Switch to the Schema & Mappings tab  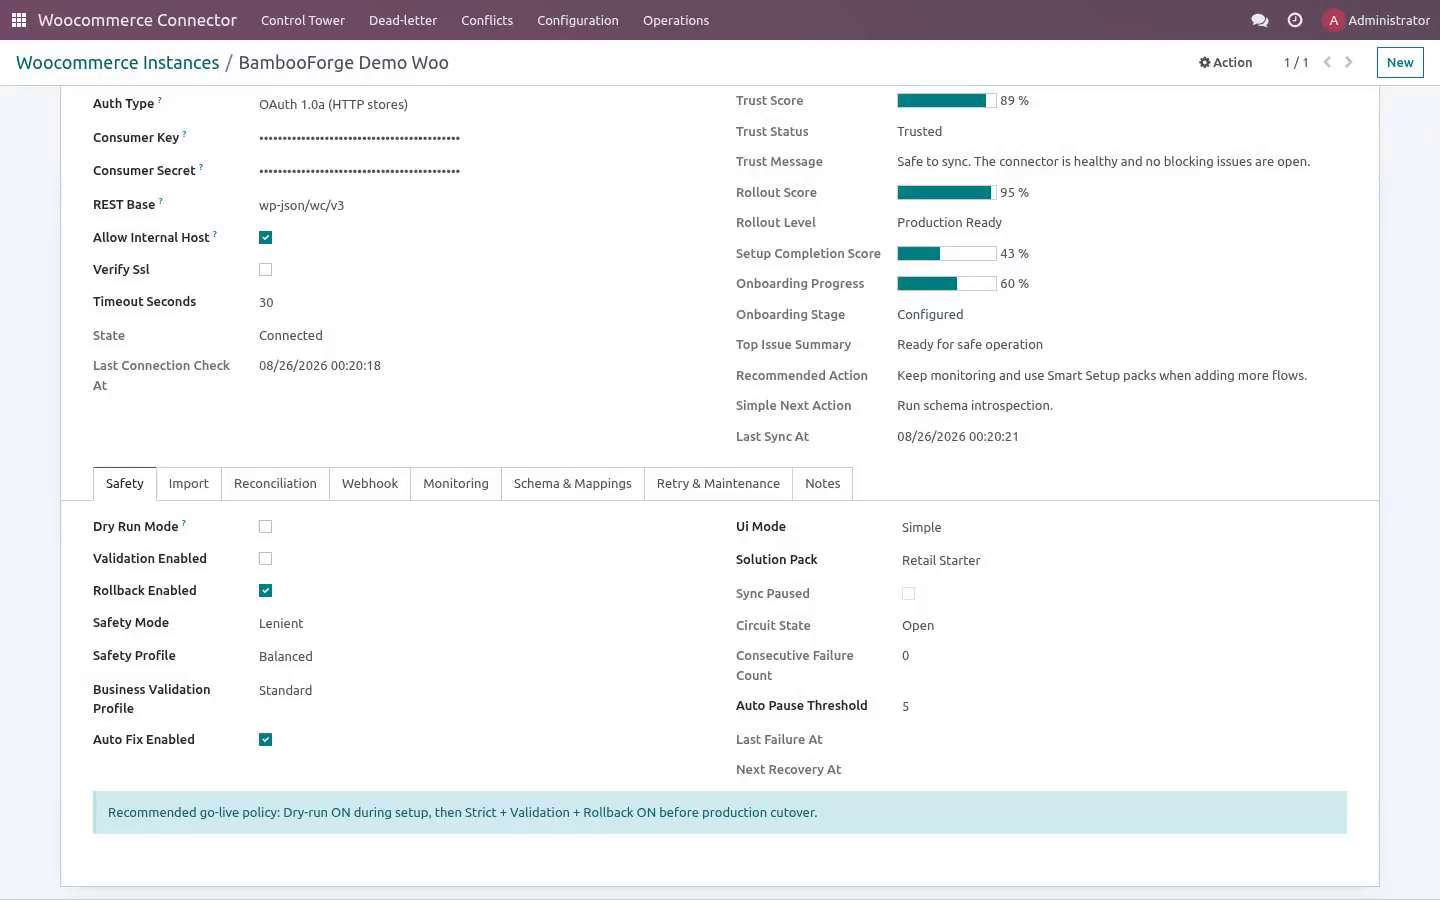[573, 484]
